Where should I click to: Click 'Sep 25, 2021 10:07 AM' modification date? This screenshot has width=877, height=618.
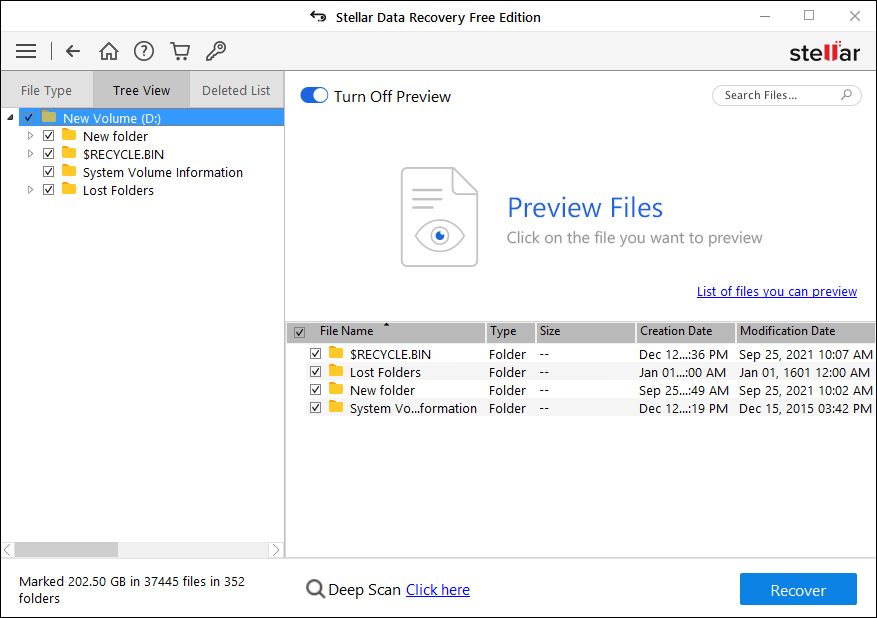[x=805, y=354]
